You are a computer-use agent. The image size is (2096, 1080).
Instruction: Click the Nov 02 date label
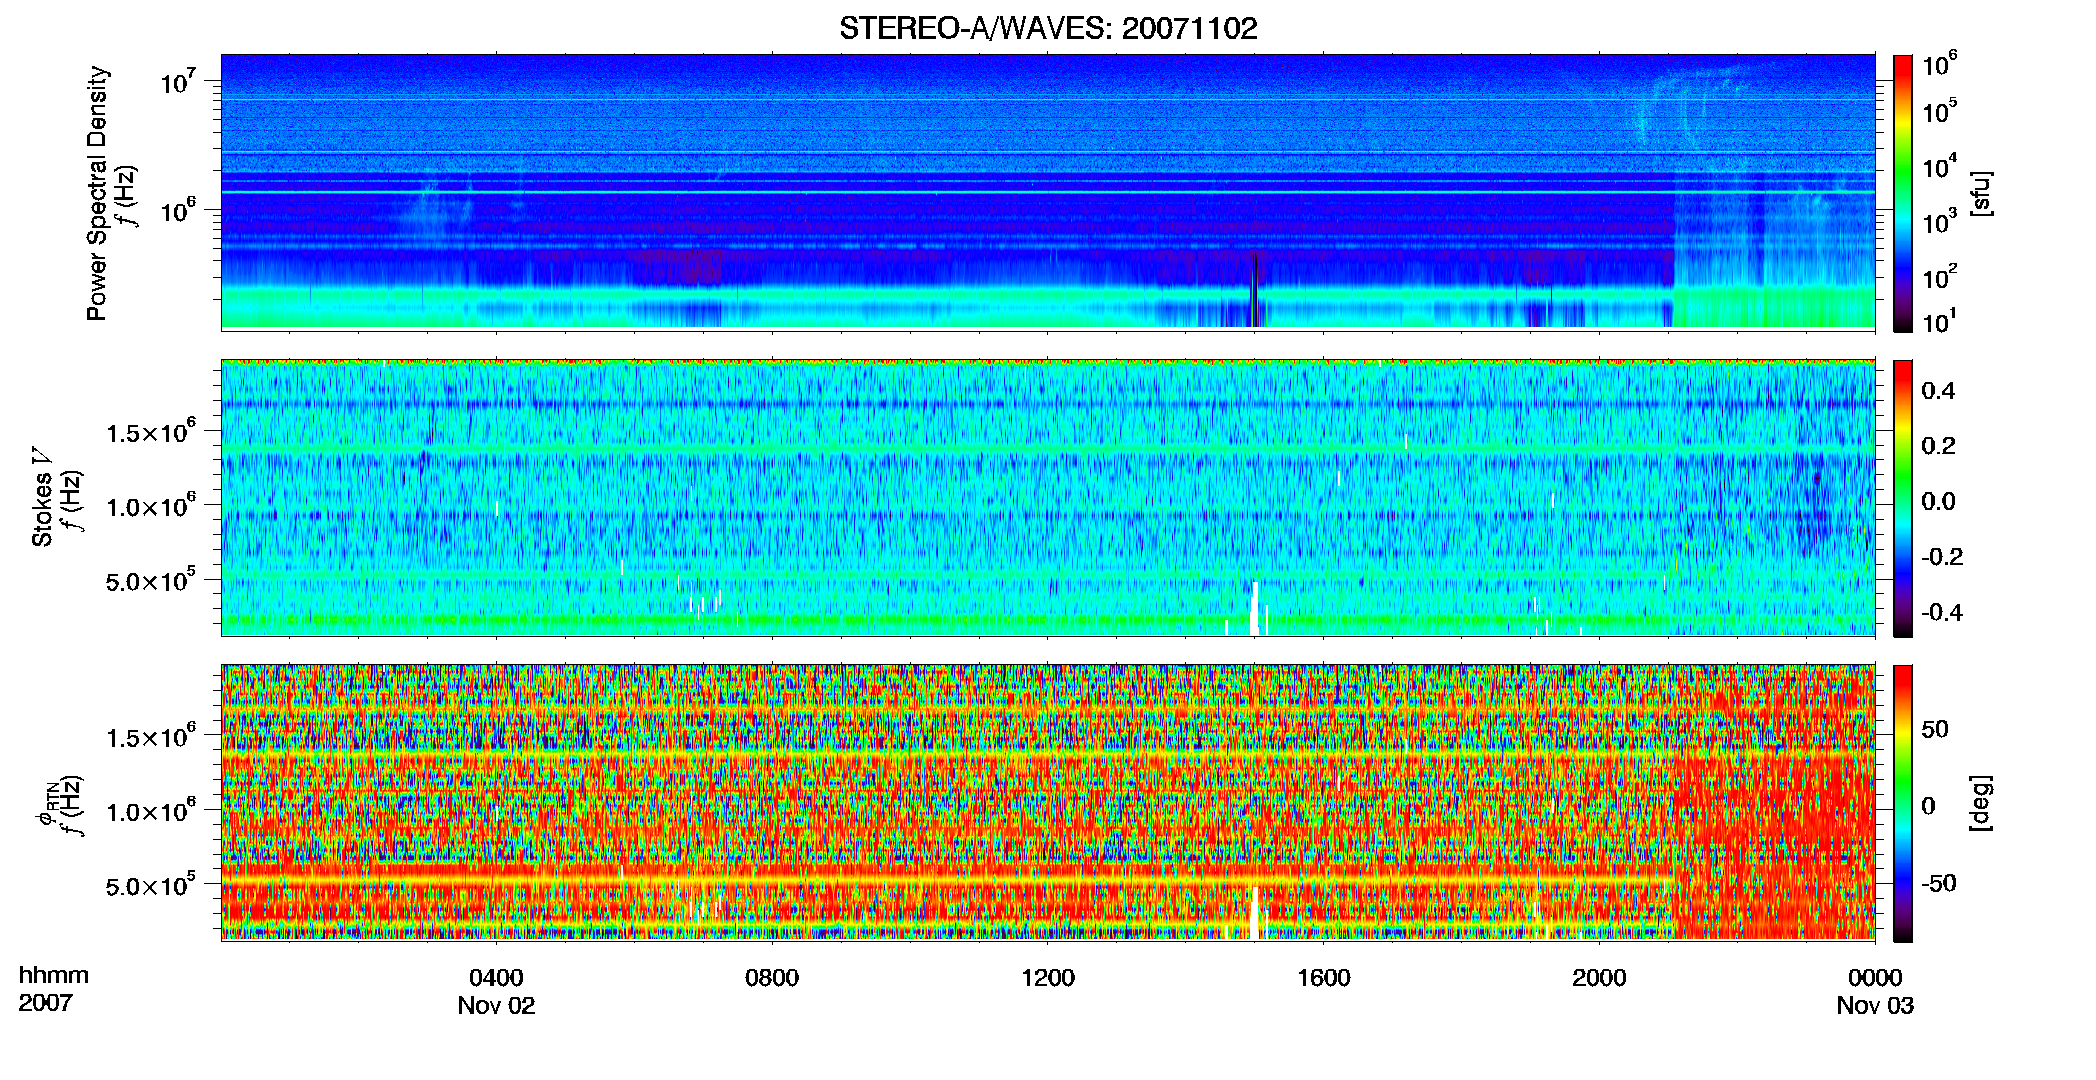click(496, 1006)
